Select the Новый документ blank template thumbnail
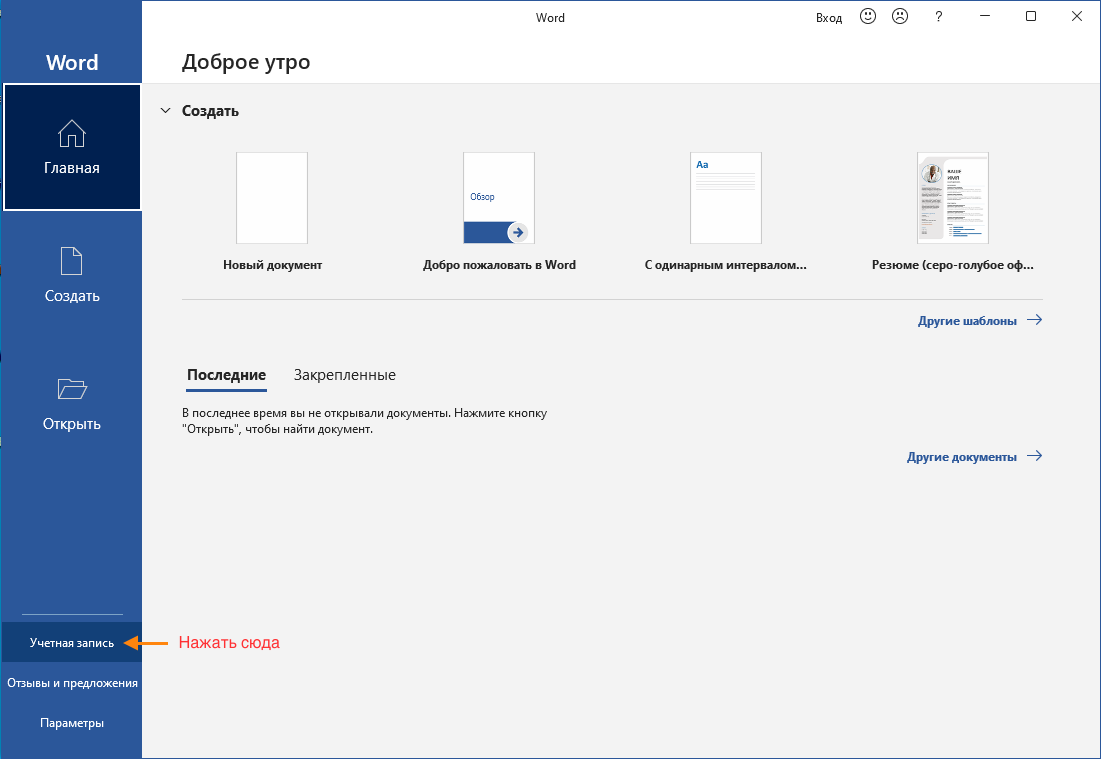The image size is (1101, 759). point(272,198)
